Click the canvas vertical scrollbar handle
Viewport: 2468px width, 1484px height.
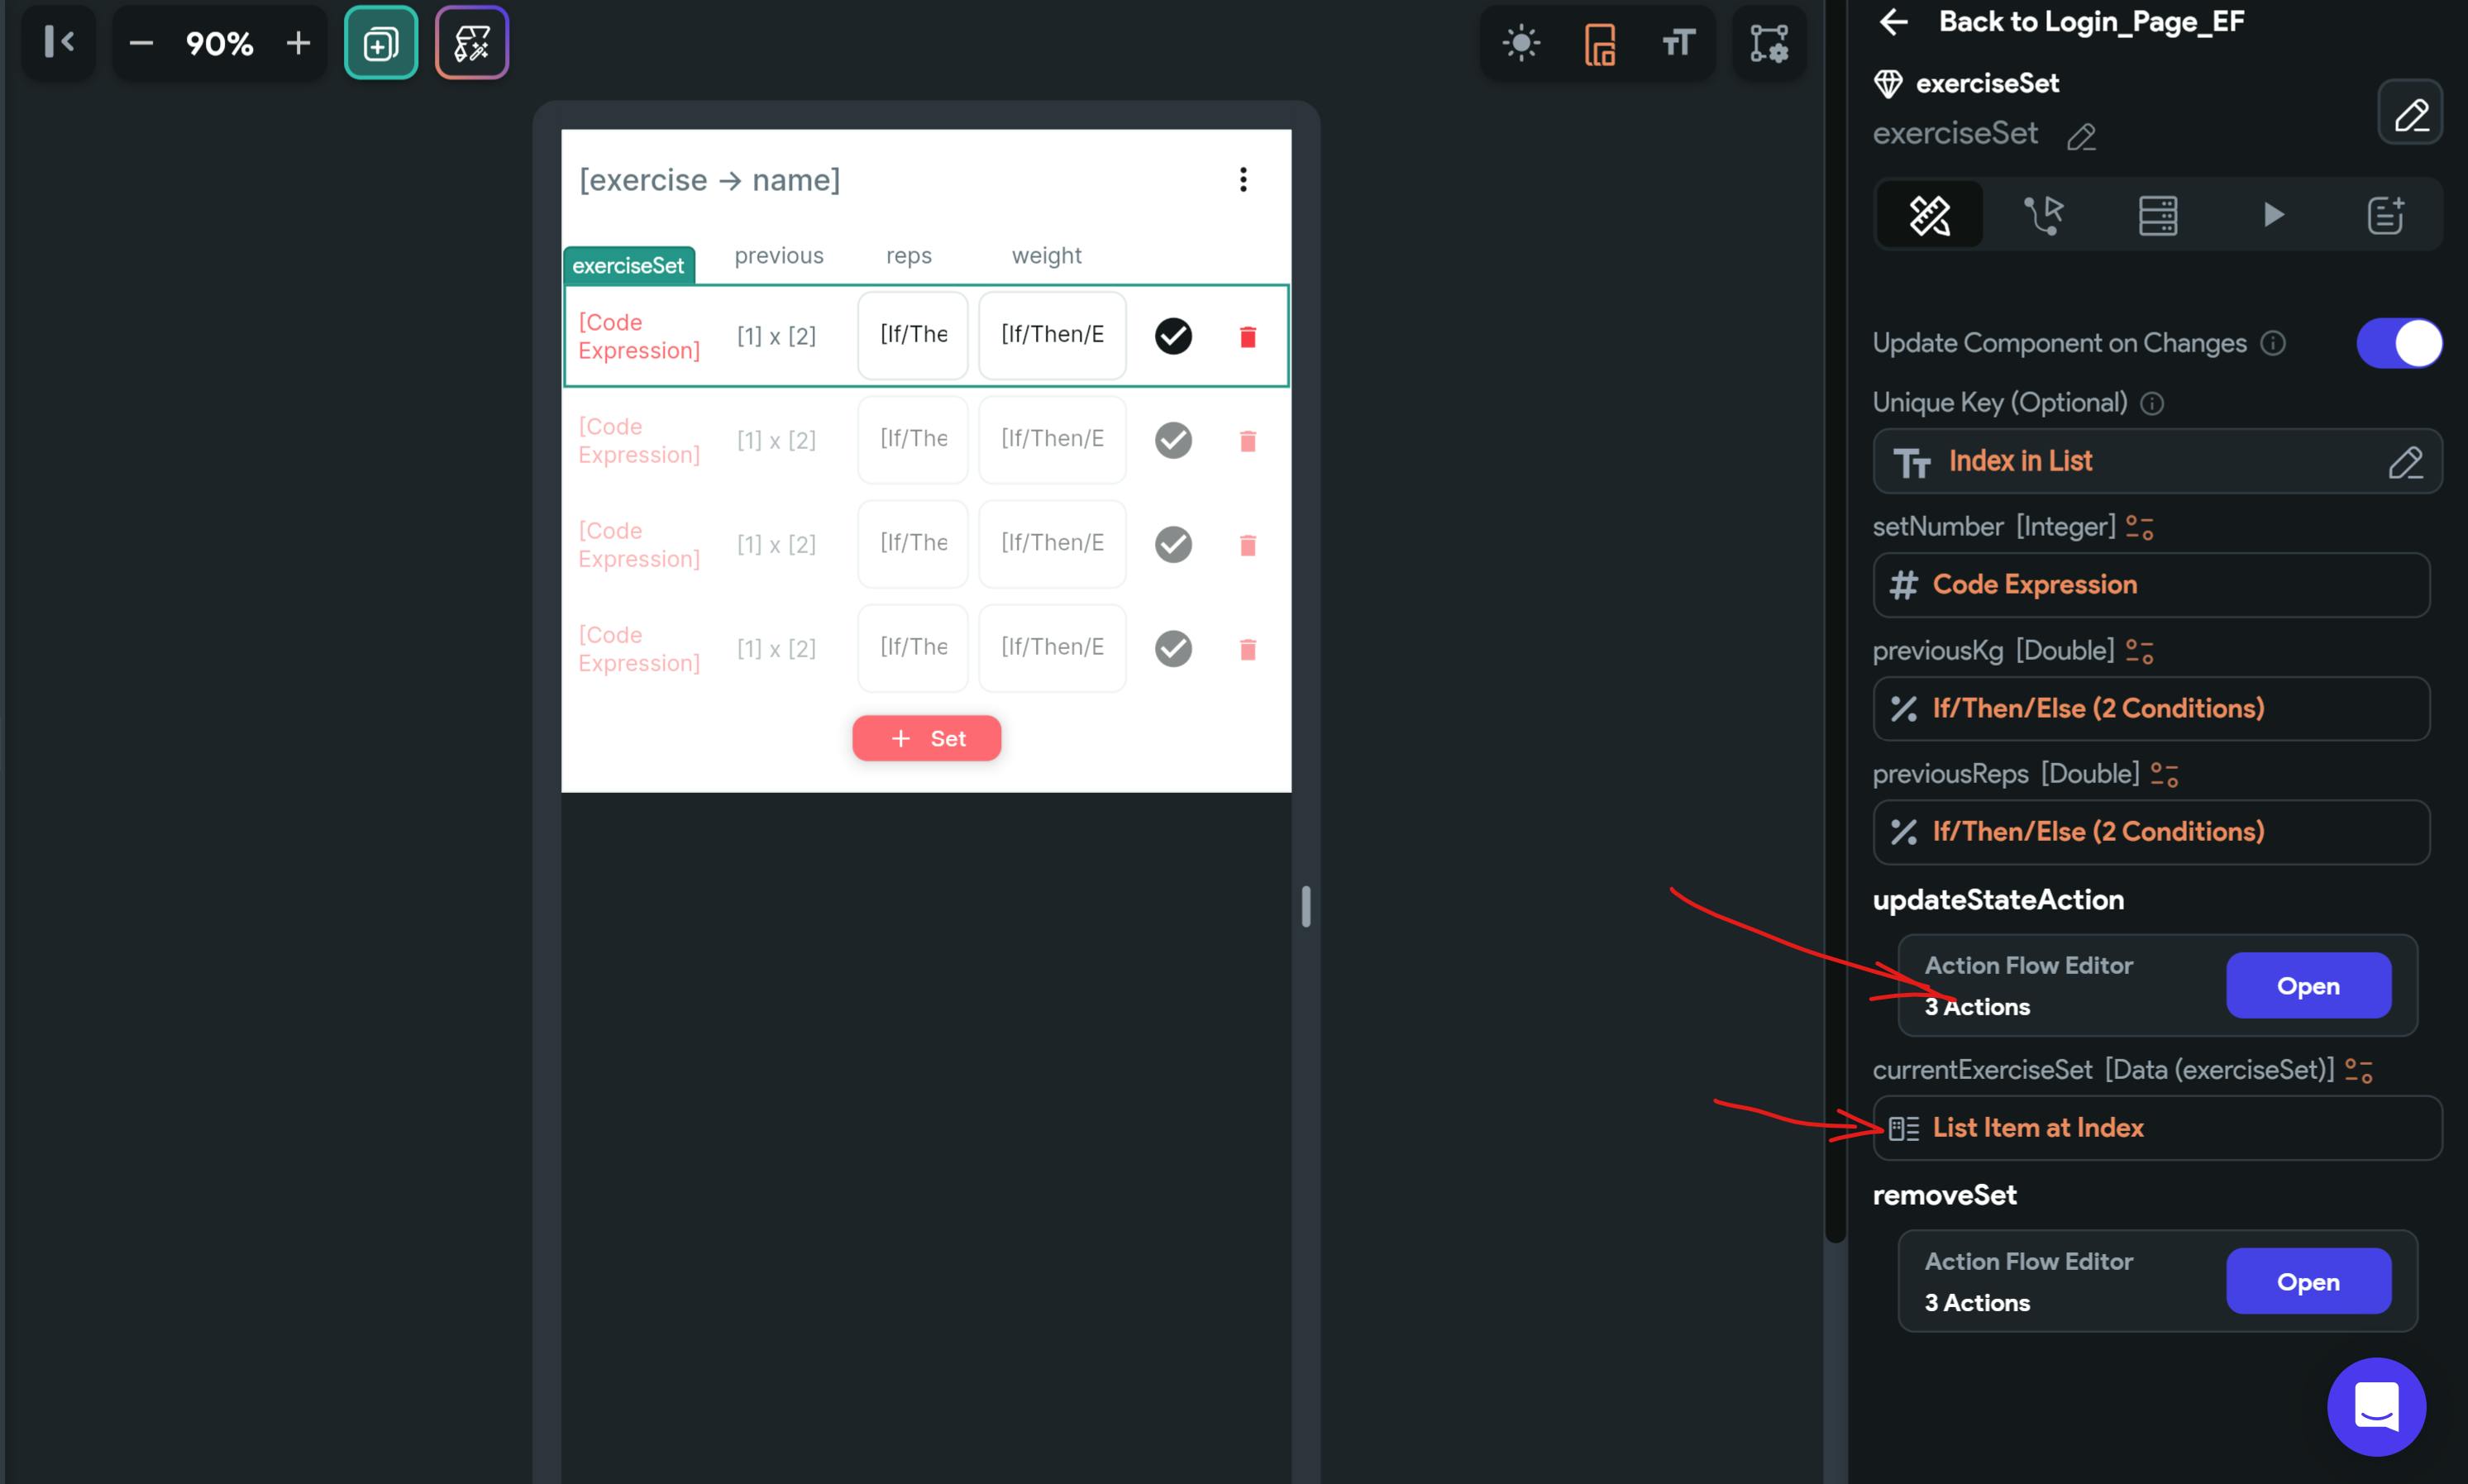tap(1305, 906)
